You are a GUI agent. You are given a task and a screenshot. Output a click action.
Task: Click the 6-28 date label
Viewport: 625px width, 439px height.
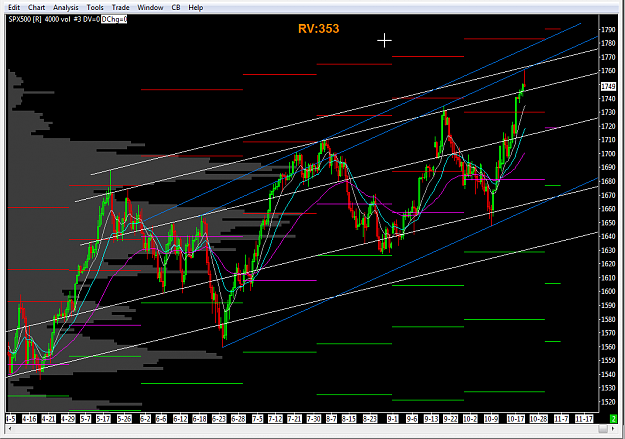(238, 419)
